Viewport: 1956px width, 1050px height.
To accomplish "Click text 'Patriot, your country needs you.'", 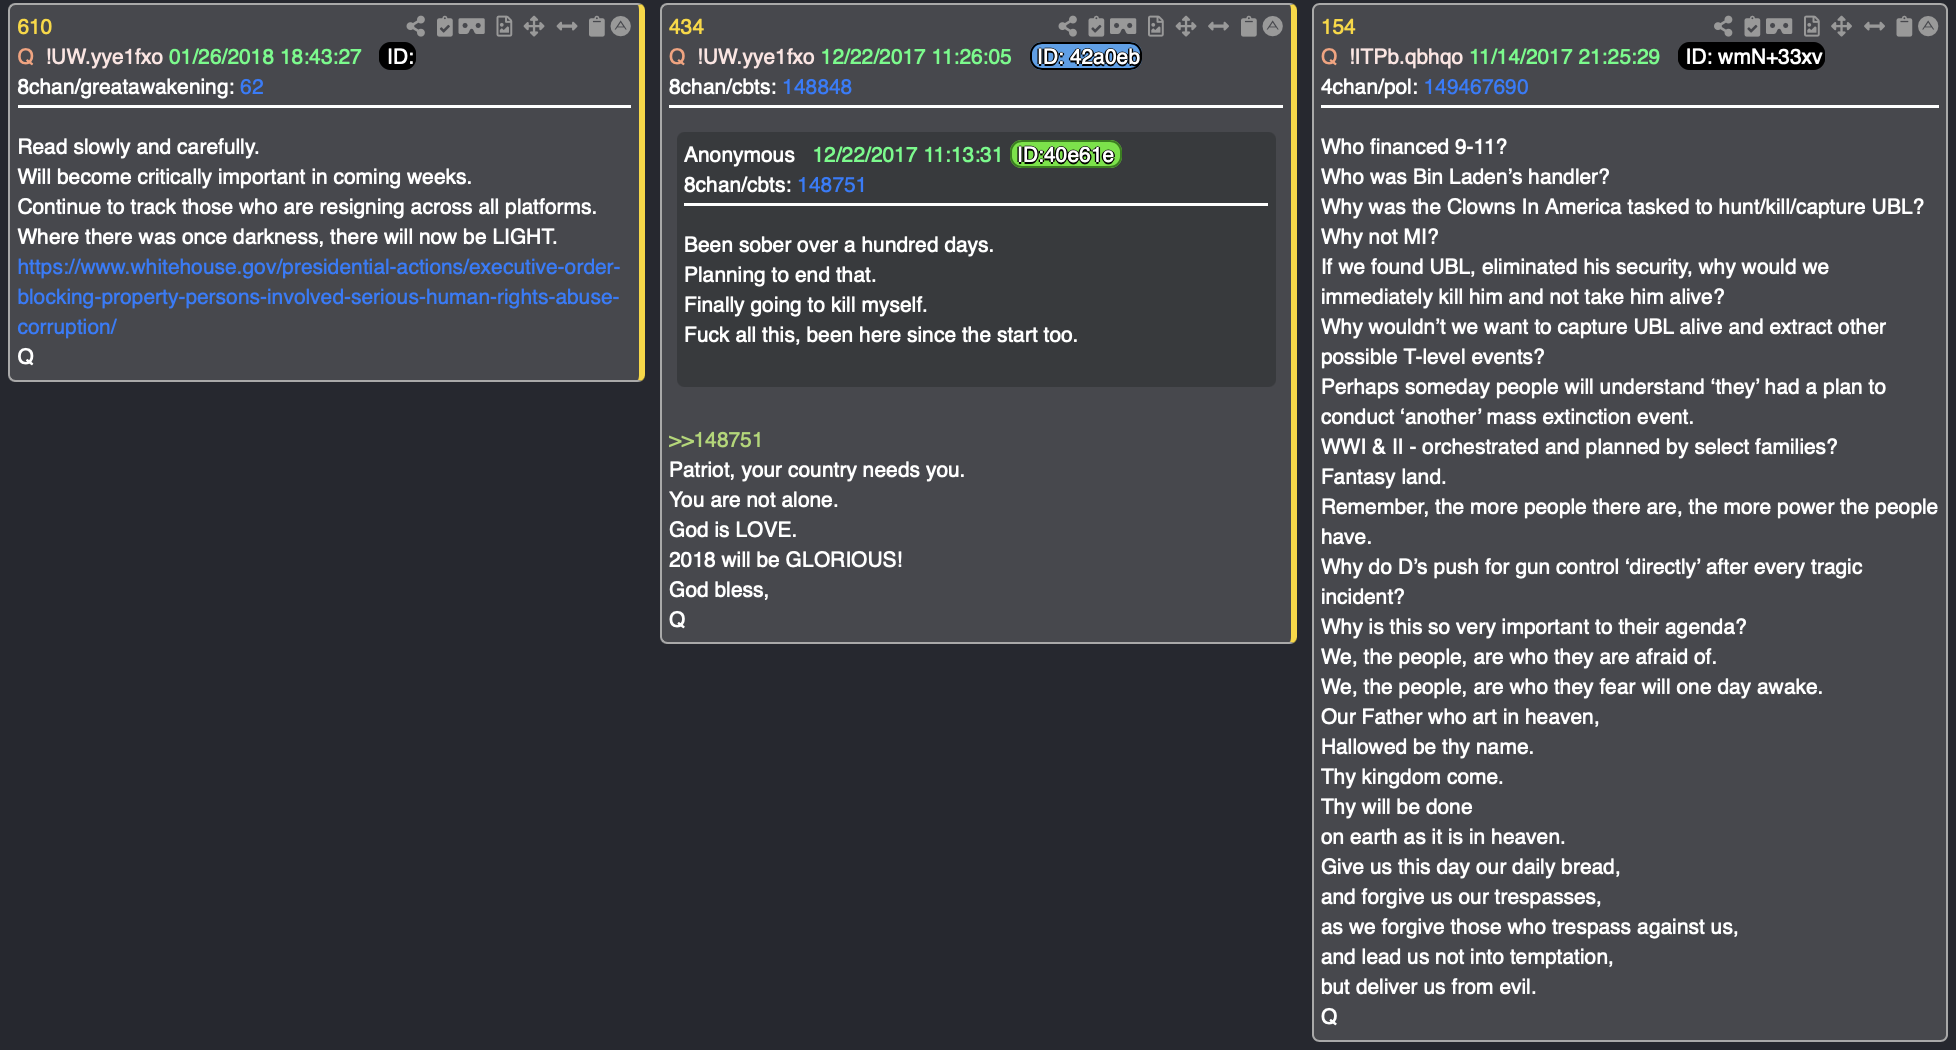I will tap(817, 470).
